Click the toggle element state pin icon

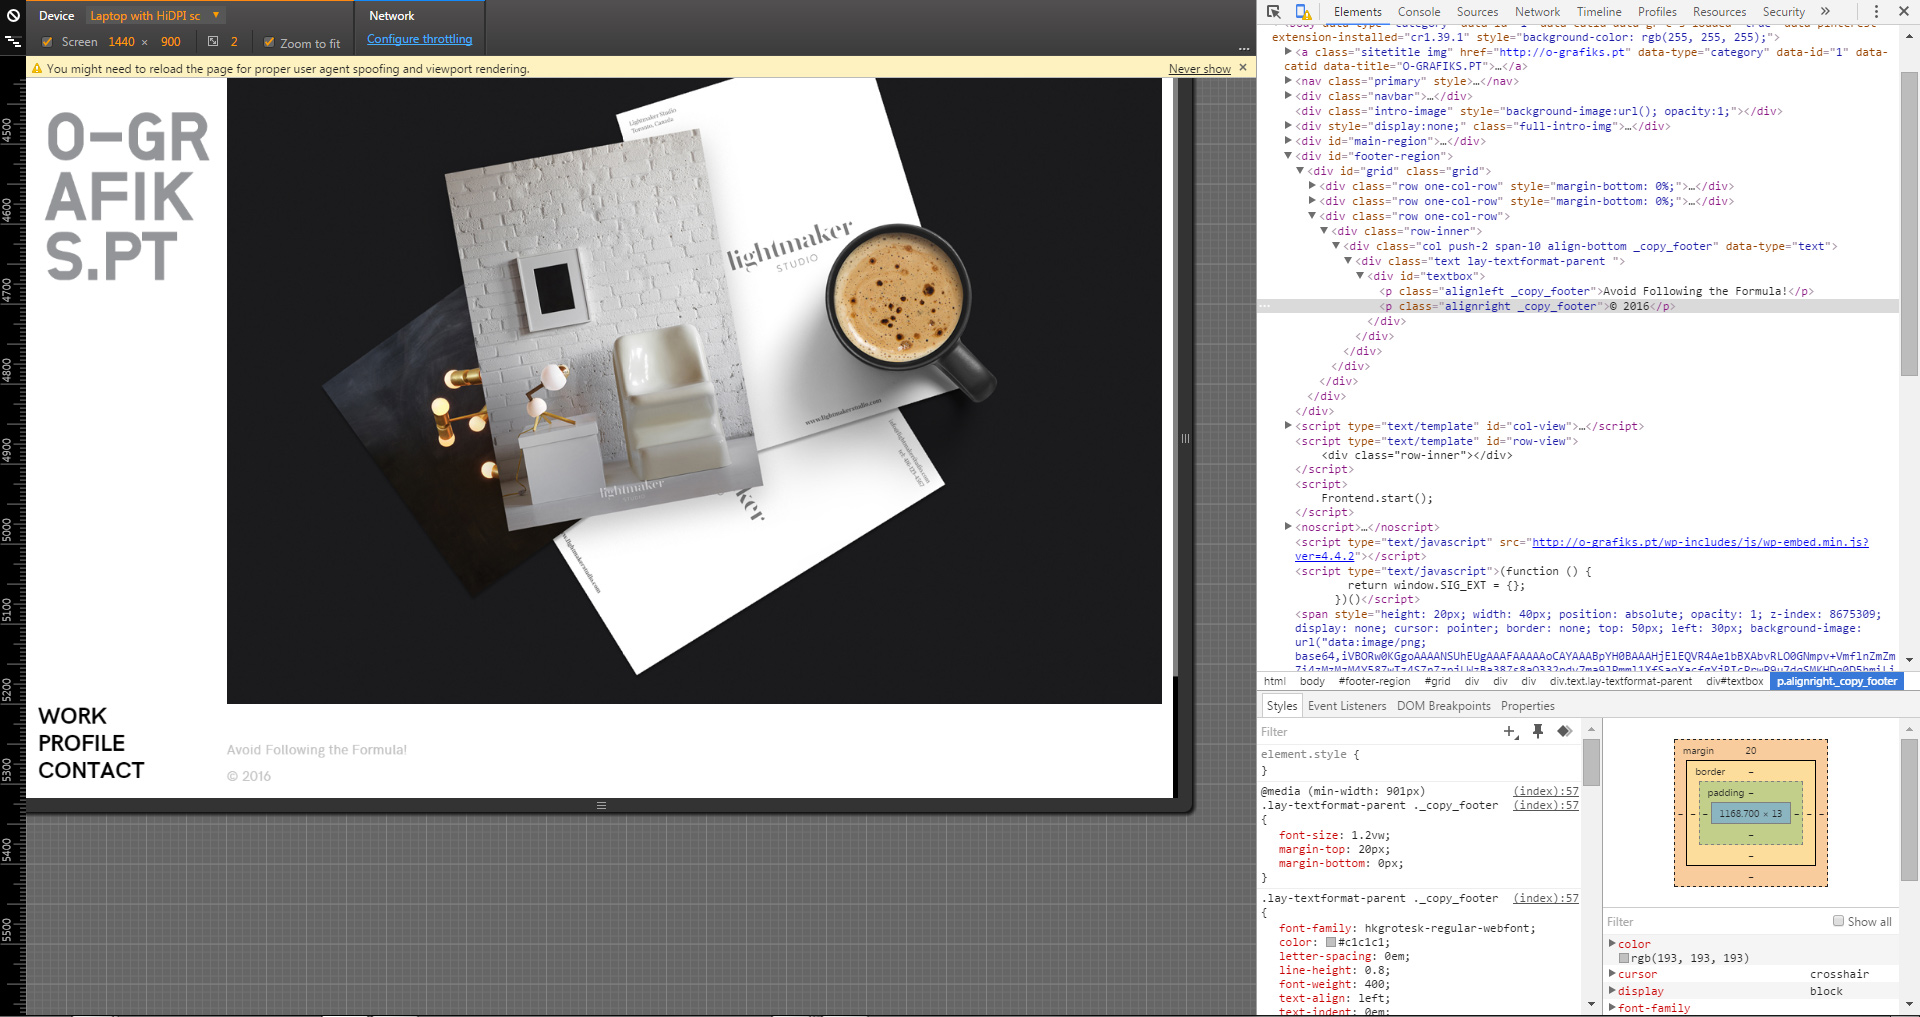pyautogui.click(x=1538, y=732)
